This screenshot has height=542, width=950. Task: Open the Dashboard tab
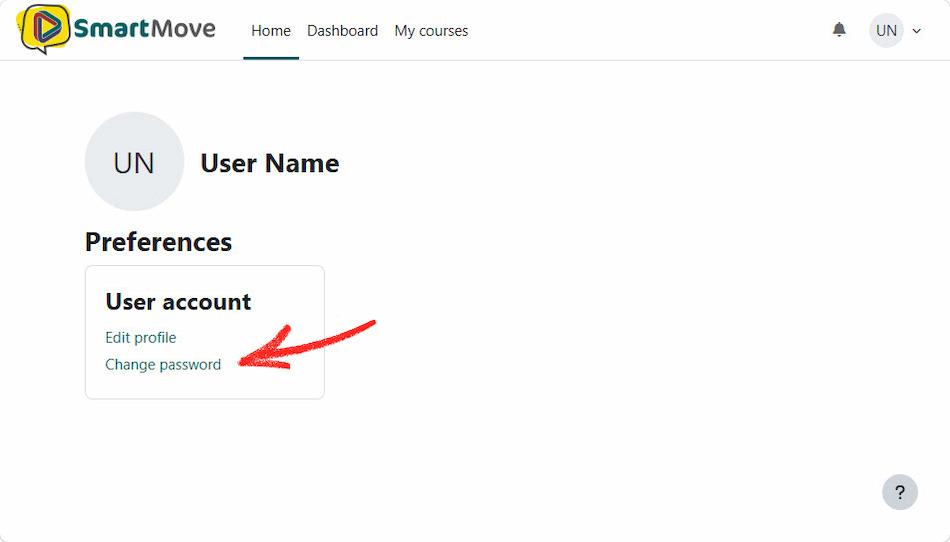[x=342, y=31]
